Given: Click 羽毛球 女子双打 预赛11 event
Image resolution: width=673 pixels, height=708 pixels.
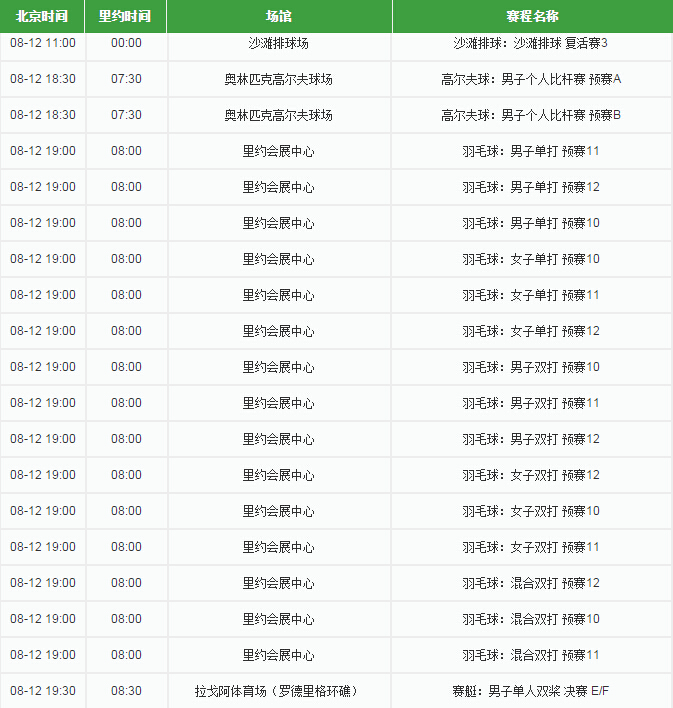Looking at the screenshot, I should 530,547.
